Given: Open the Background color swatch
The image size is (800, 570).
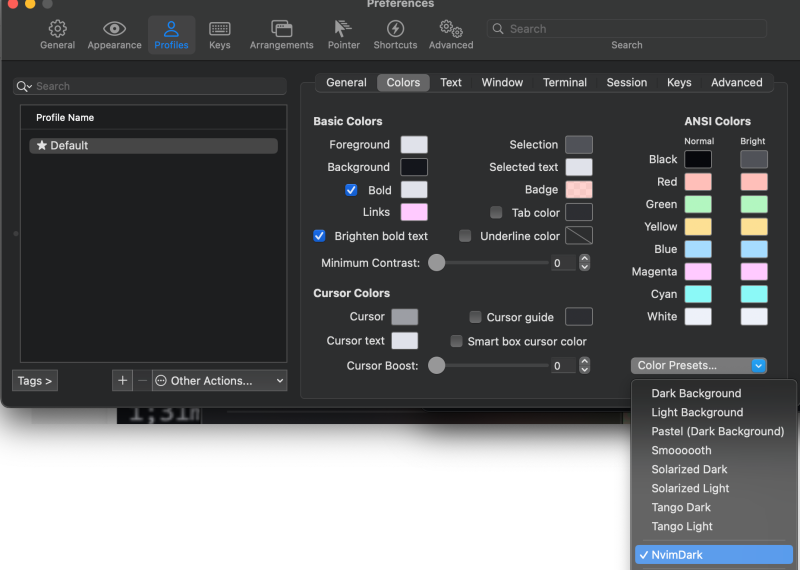Looking at the screenshot, I should point(414,167).
